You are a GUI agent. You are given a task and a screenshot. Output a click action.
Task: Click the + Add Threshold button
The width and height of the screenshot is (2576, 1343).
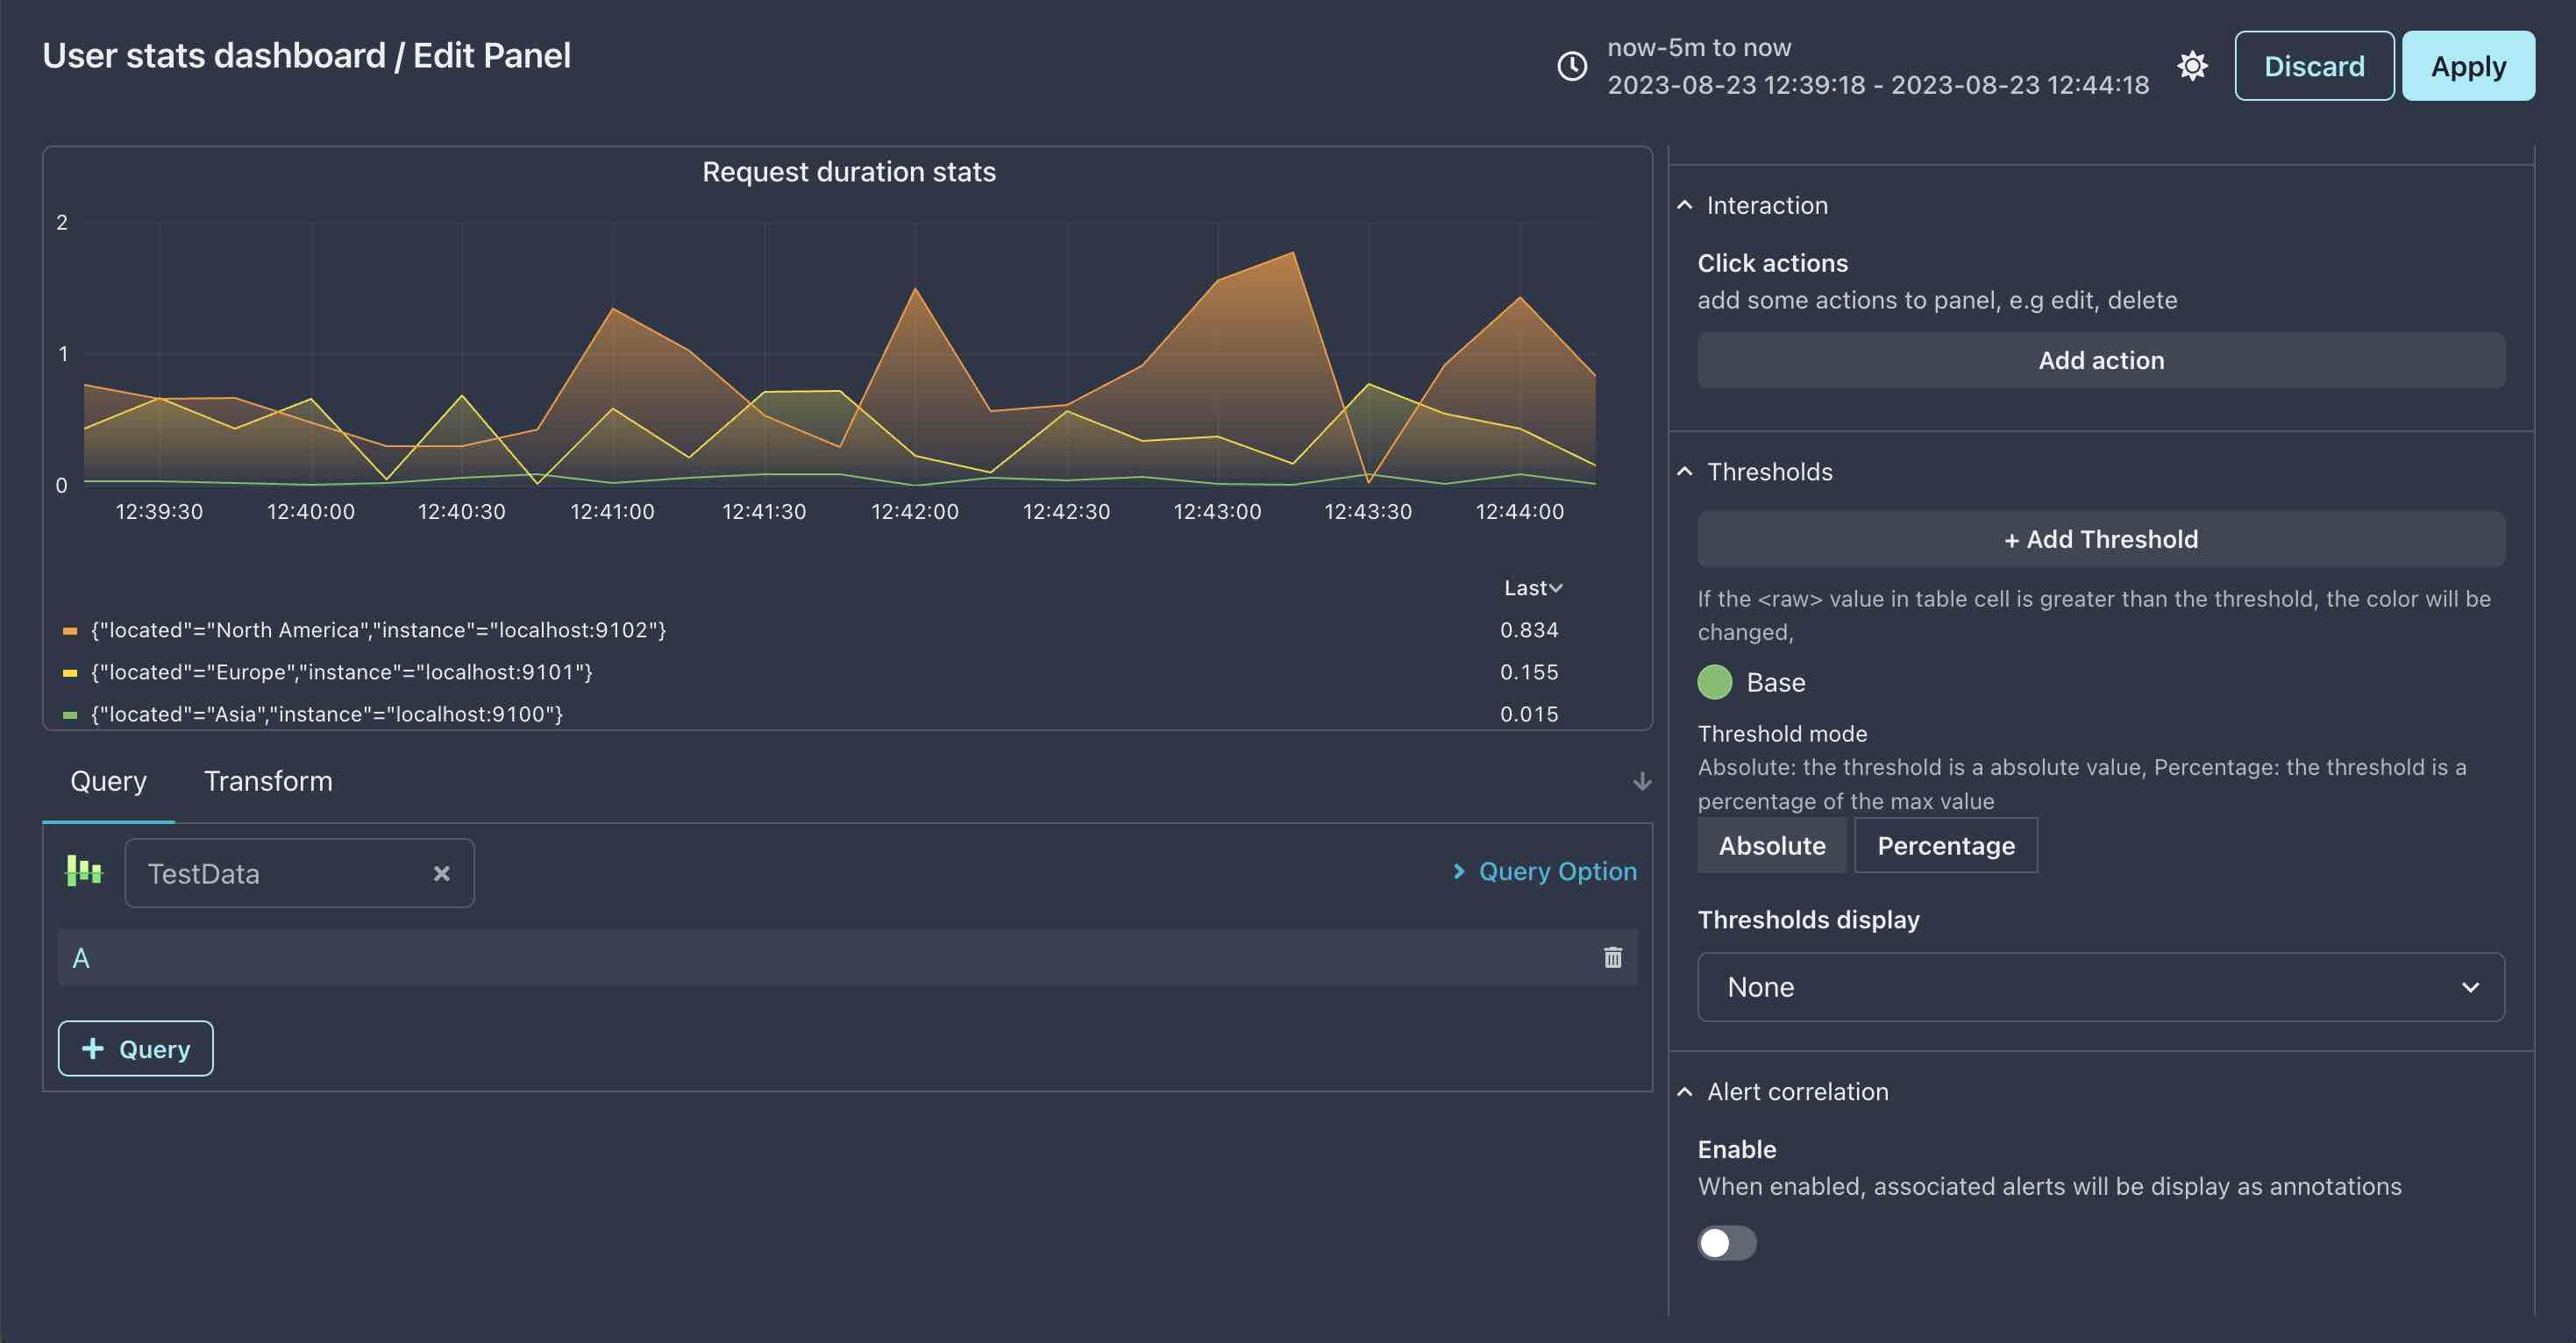coord(2100,539)
